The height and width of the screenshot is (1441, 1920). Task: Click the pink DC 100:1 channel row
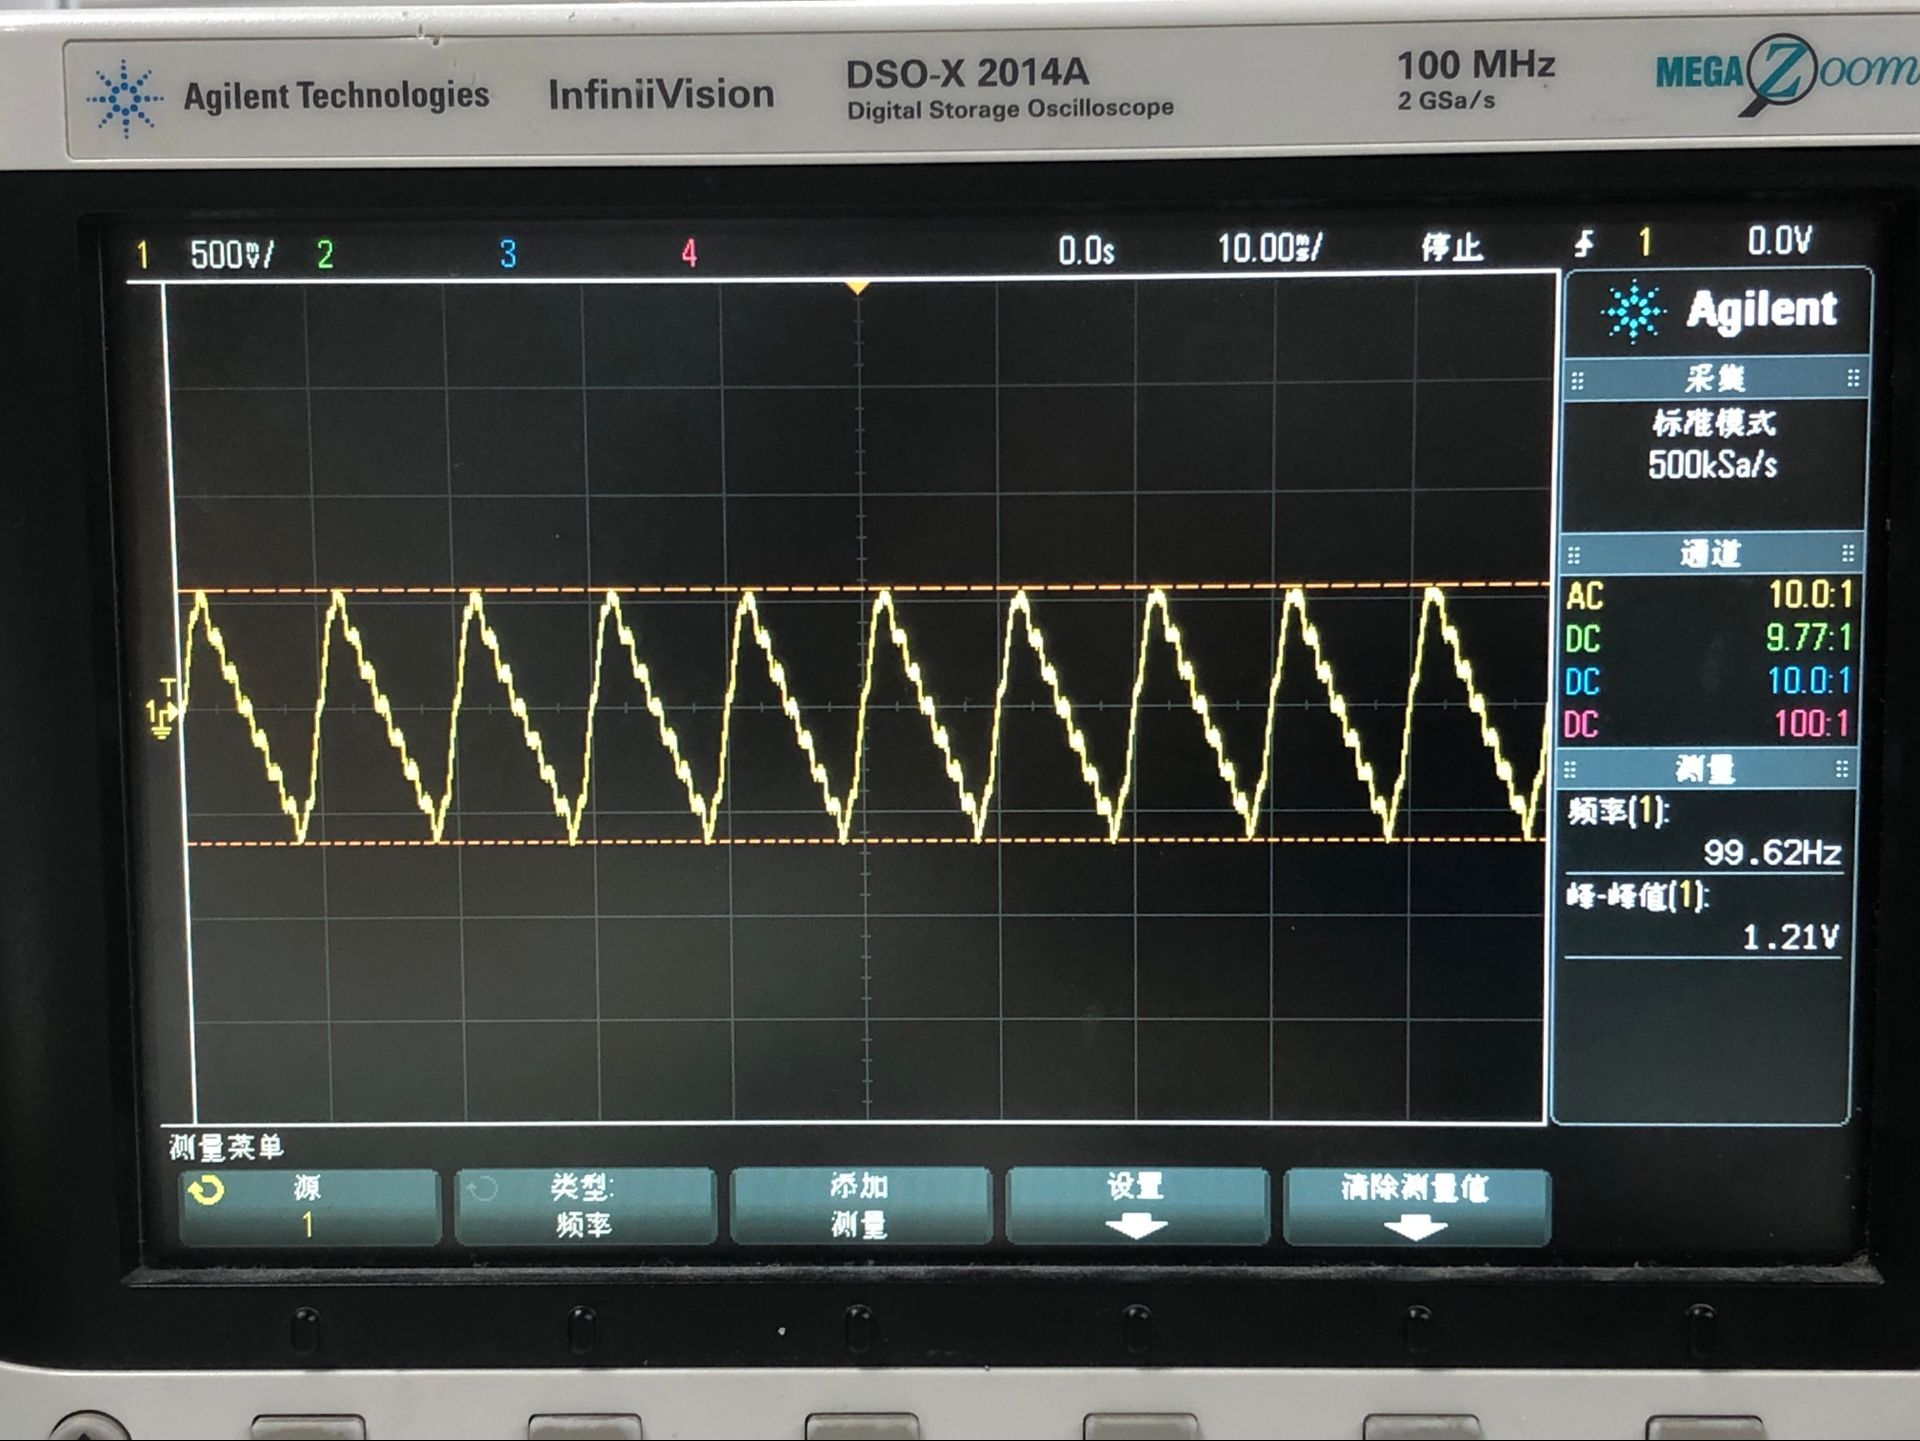1707,723
